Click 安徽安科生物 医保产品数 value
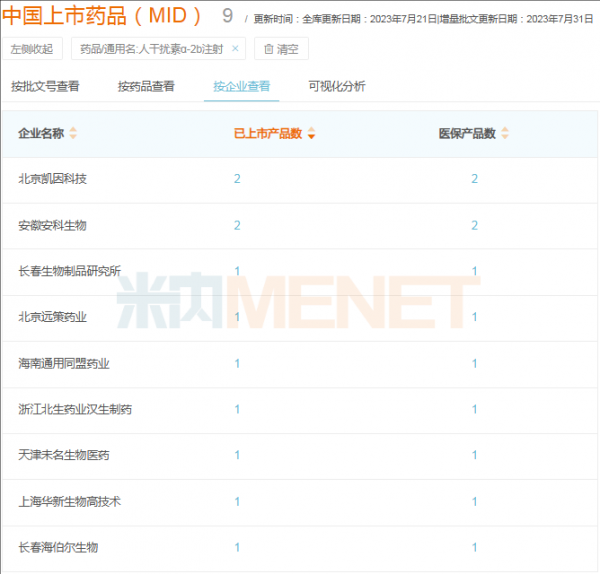600x574 pixels. (x=474, y=225)
